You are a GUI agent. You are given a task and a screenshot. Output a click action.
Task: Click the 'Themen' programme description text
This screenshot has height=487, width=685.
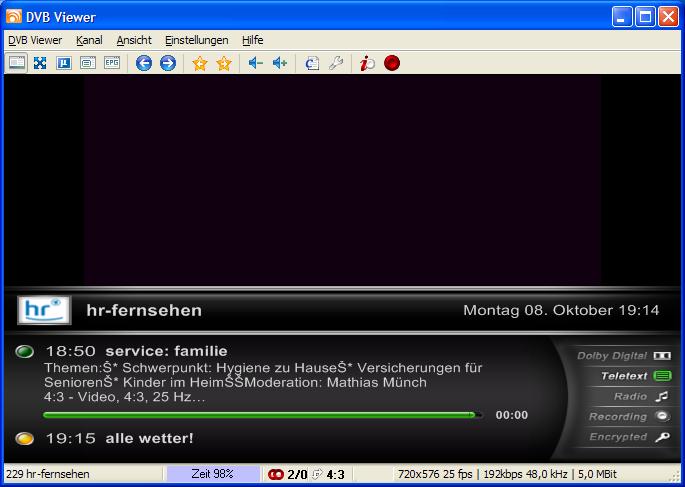(263, 375)
